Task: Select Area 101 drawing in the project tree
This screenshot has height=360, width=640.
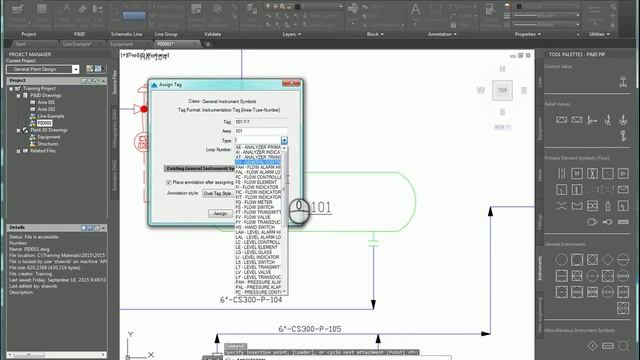Action: 46,102
